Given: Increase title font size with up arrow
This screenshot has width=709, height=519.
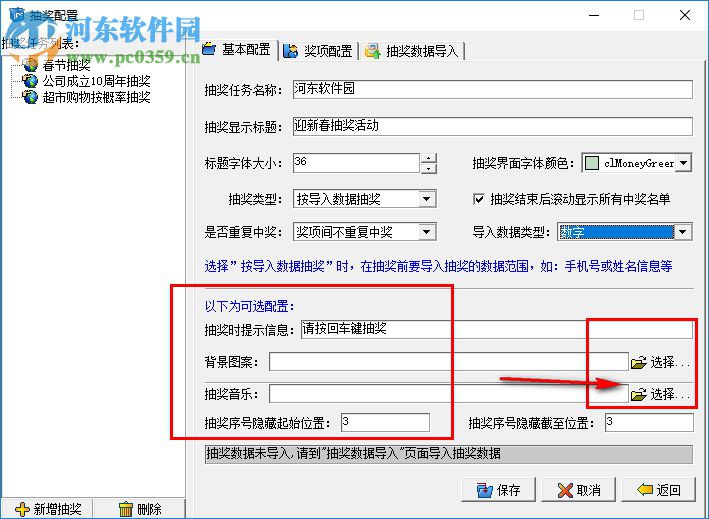Looking at the screenshot, I should click(429, 158).
